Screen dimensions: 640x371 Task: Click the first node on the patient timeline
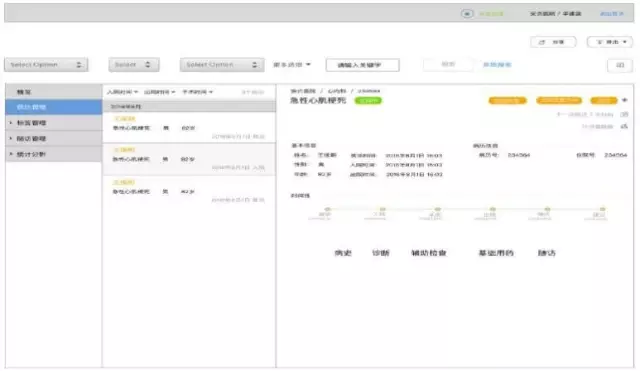[x=327, y=209]
